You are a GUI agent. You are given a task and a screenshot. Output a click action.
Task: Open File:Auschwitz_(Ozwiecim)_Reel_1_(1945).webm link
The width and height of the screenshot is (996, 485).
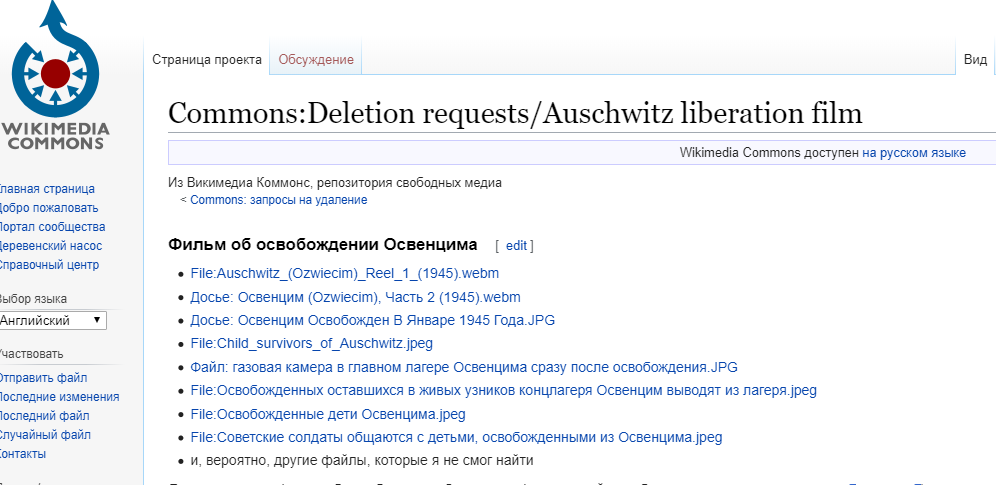pyautogui.click(x=344, y=273)
